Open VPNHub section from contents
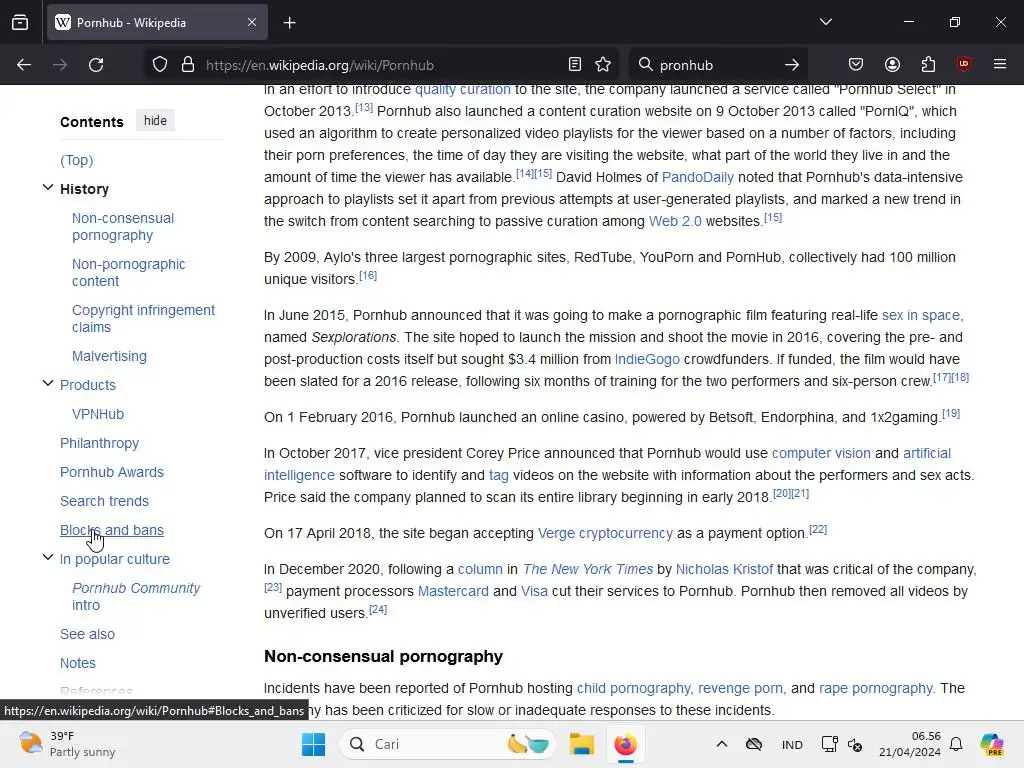 98,414
